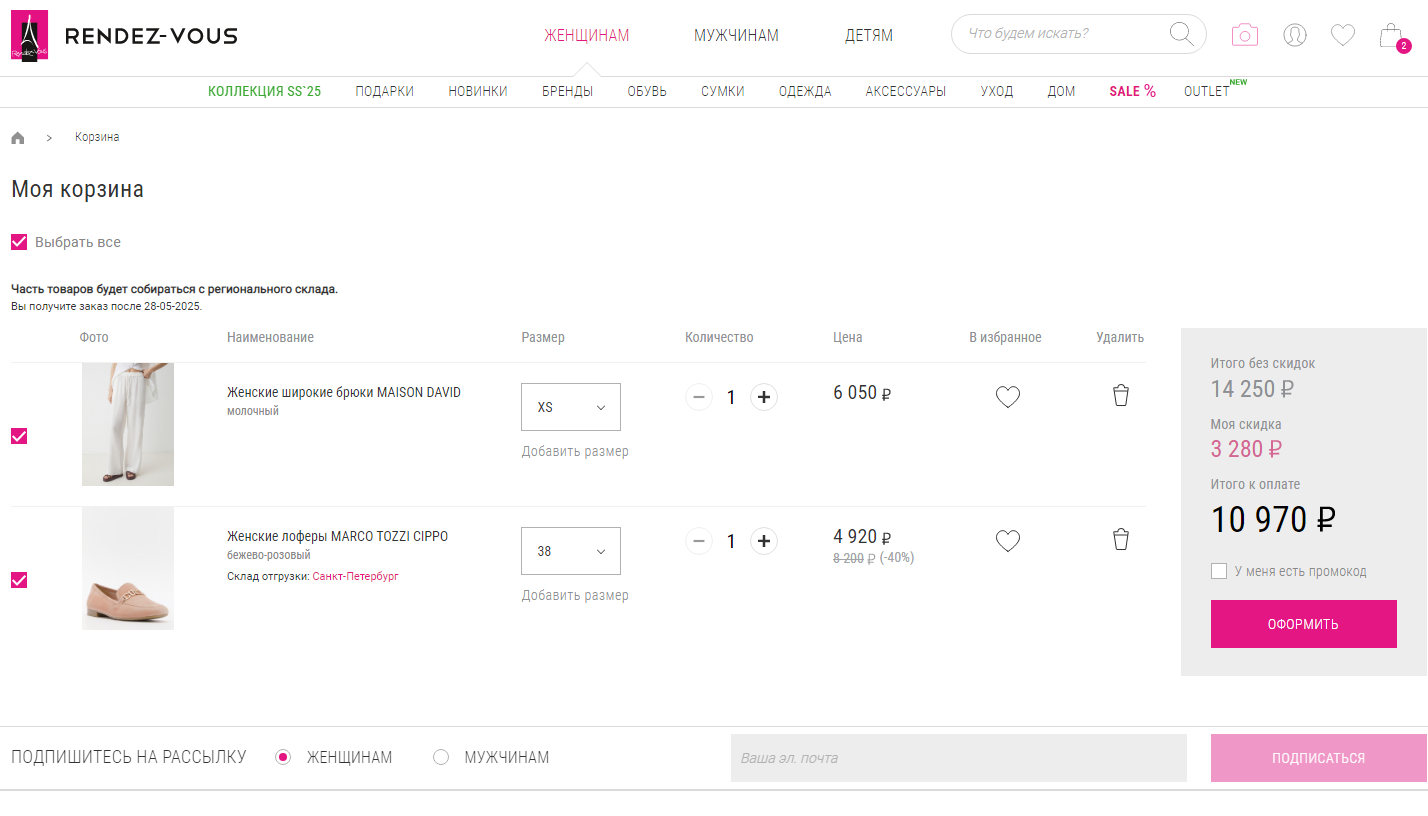
Task: Go to home via breadcrumb house icon
Action: (x=18, y=138)
